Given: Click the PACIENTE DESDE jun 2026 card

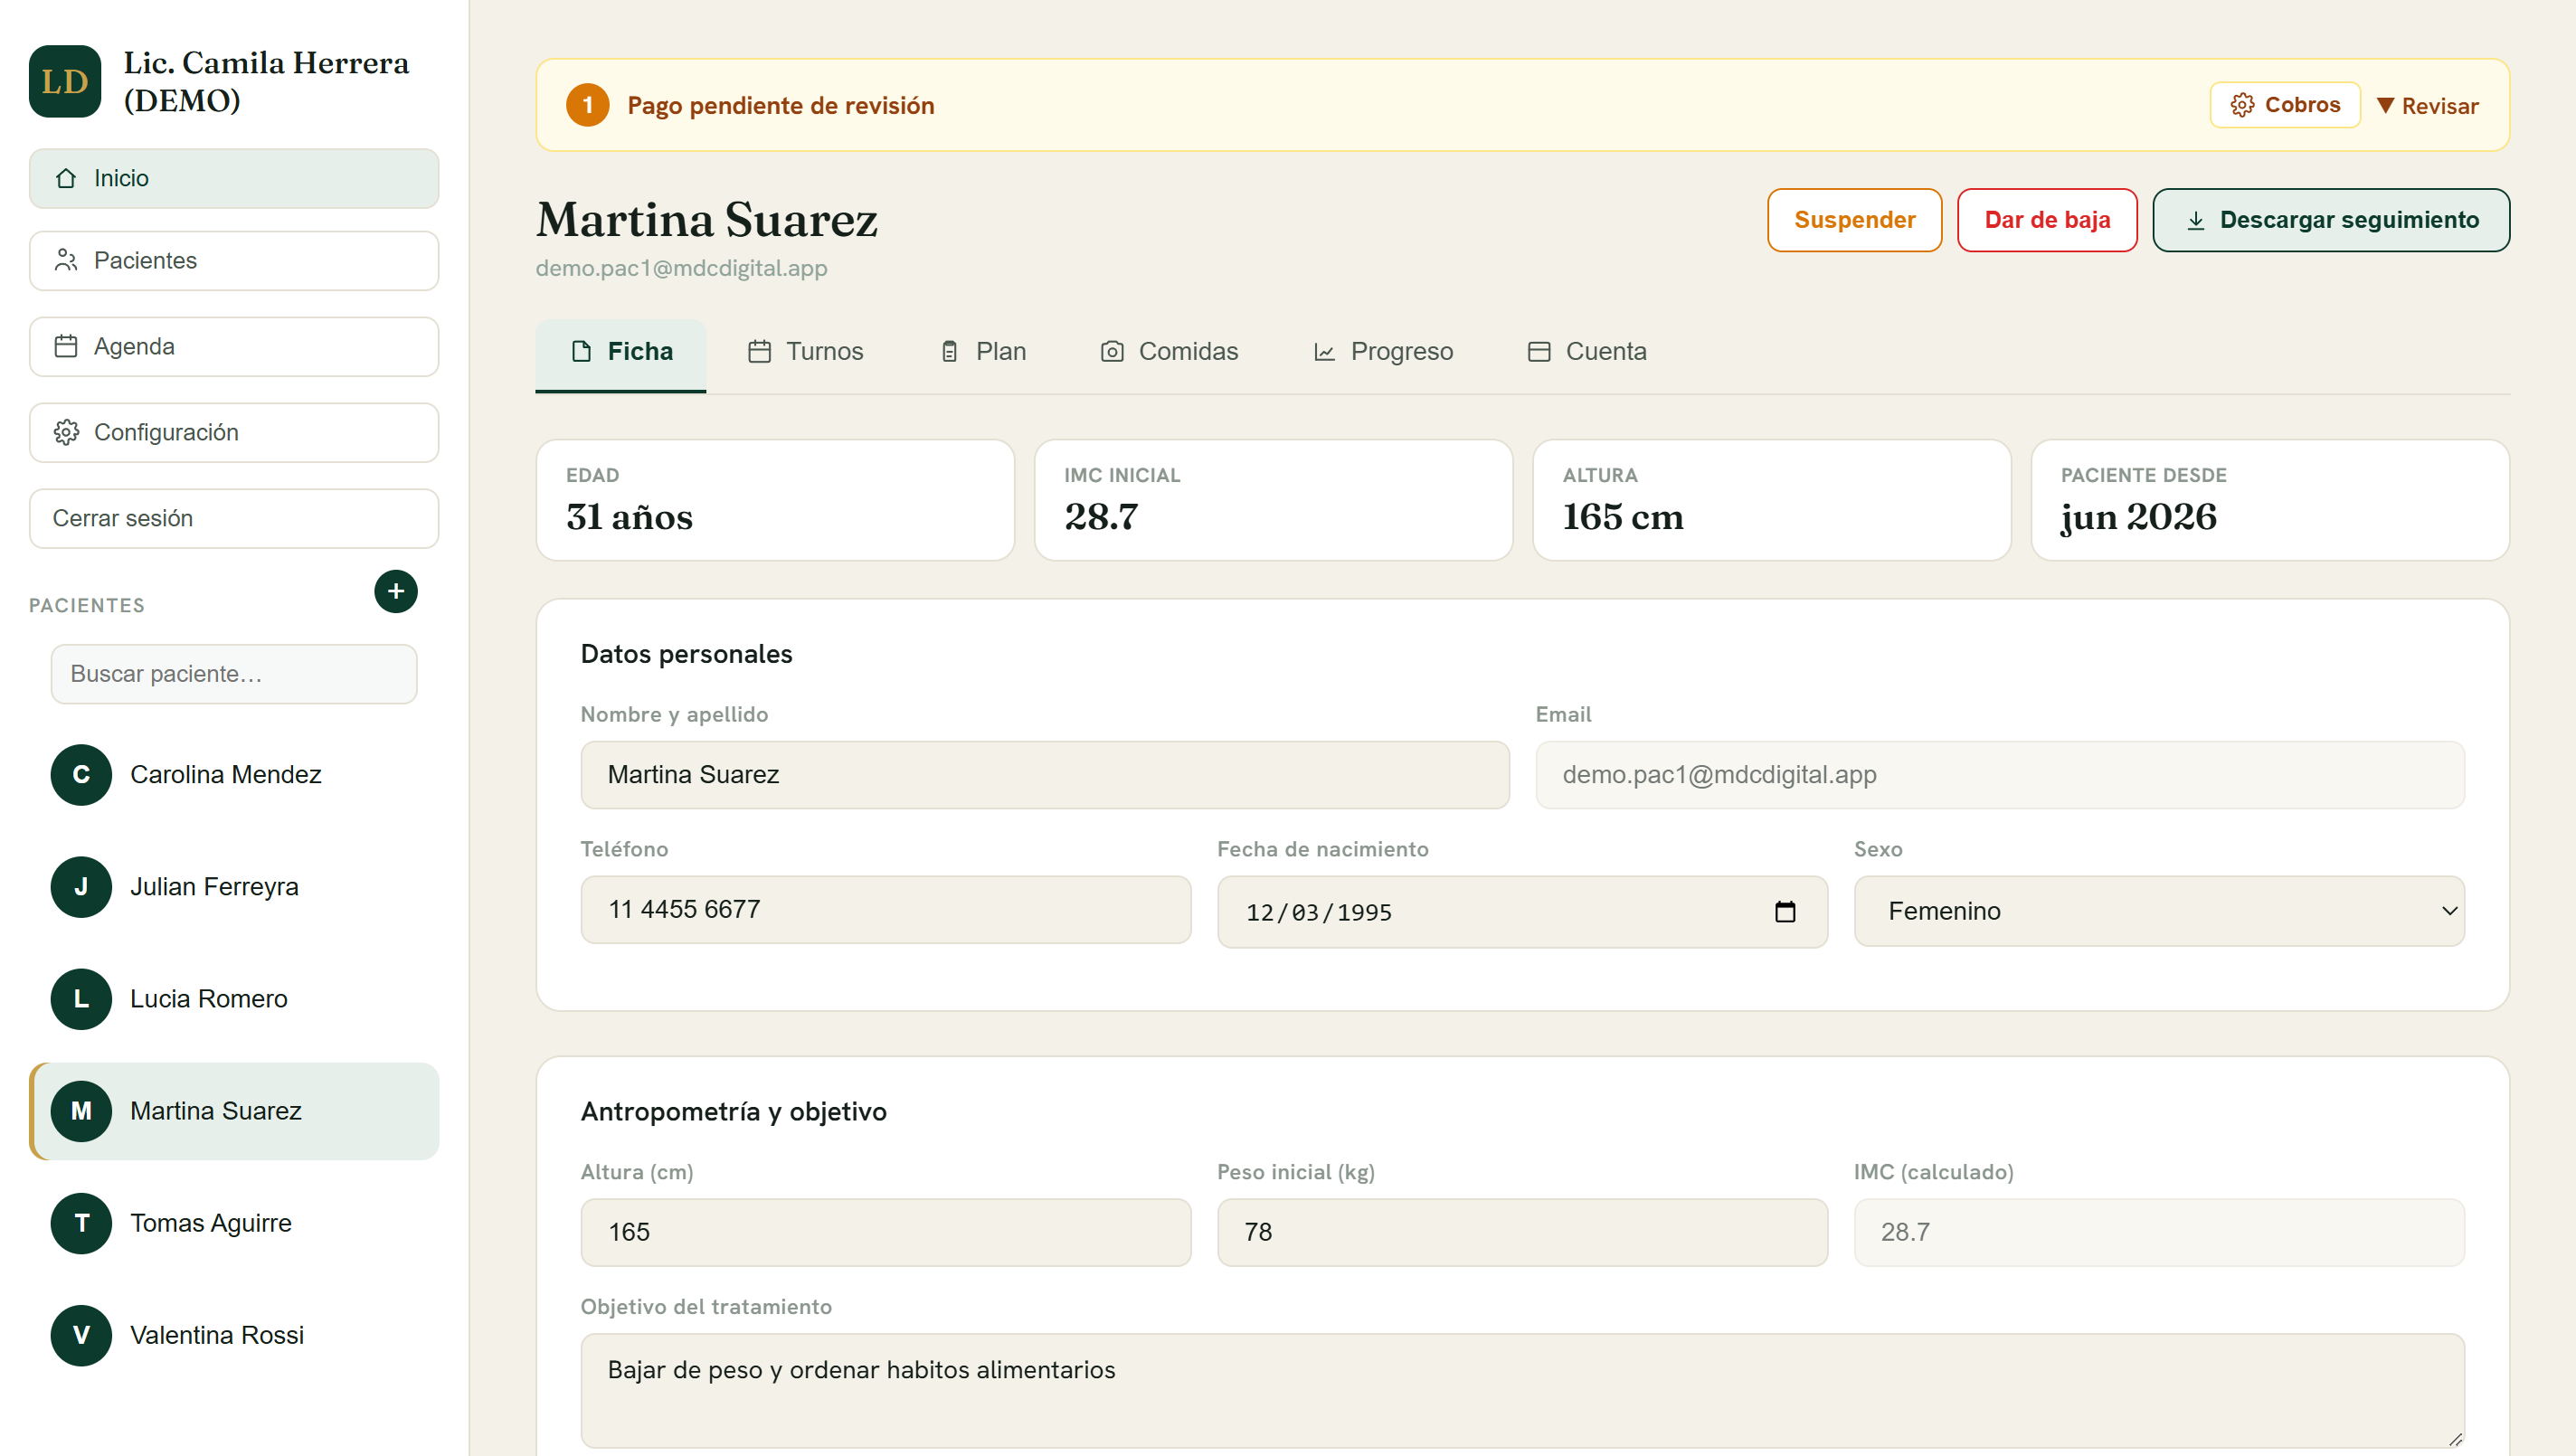Looking at the screenshot, I should 2270,500.
